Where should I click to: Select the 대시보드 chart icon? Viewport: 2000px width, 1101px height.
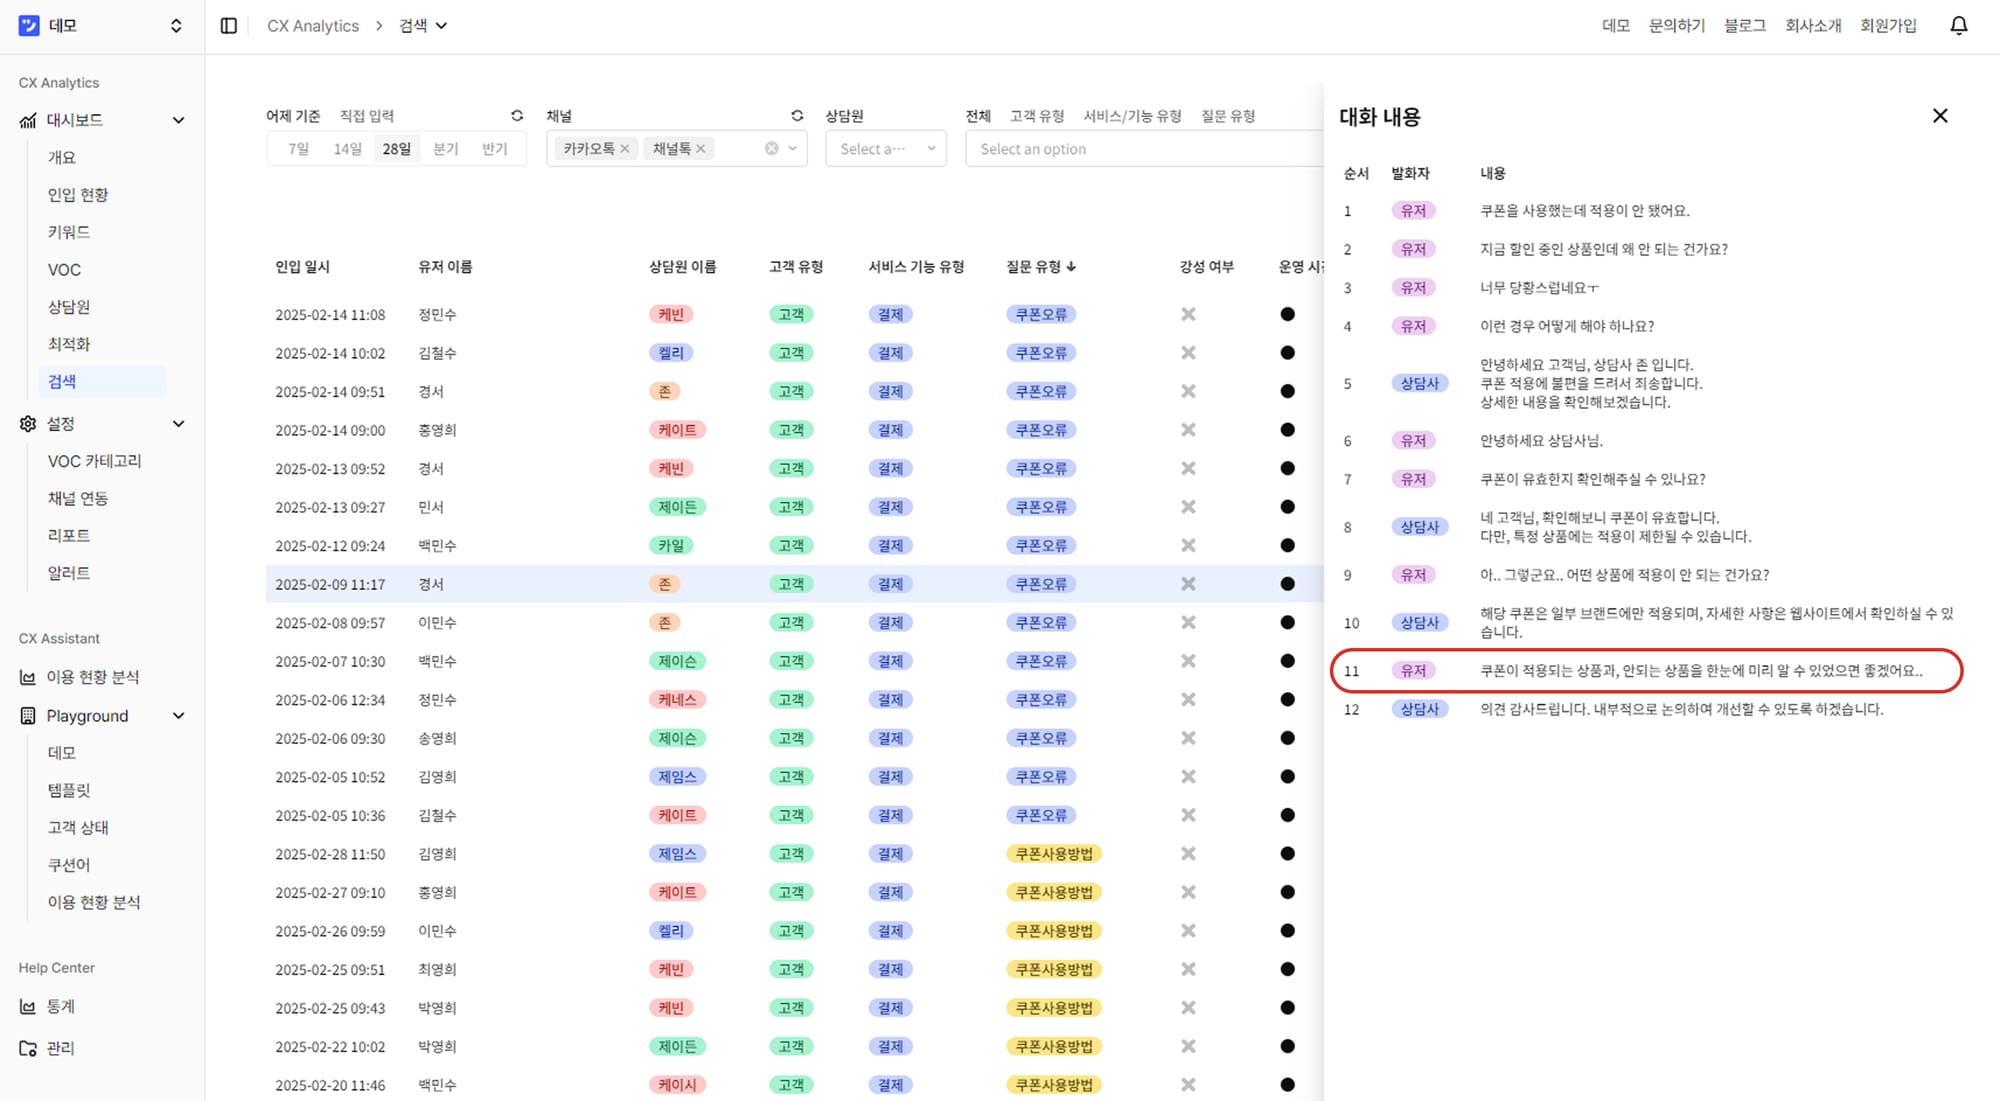tap(27, 119)
